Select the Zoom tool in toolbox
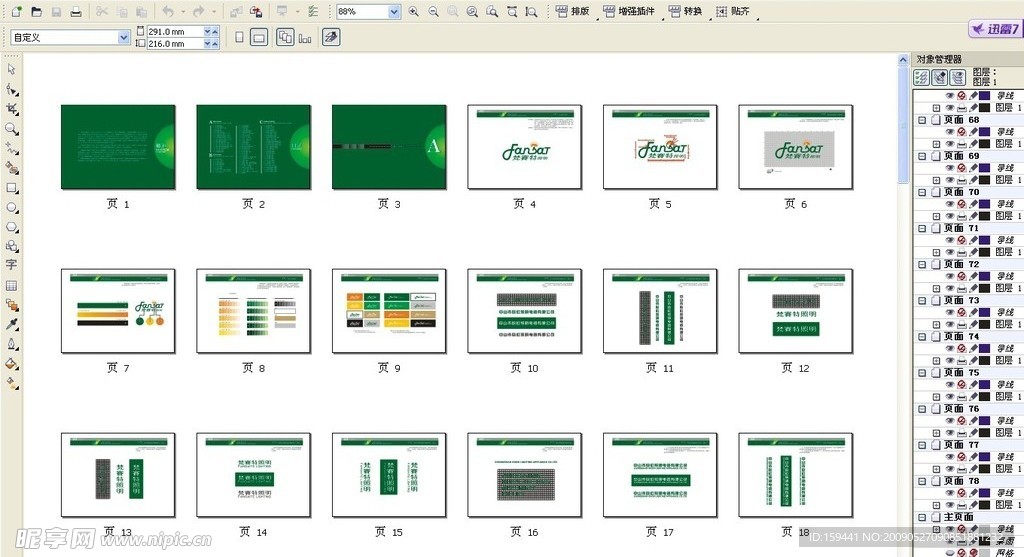This screenshot has width=1024, height=557. point(12,129)
